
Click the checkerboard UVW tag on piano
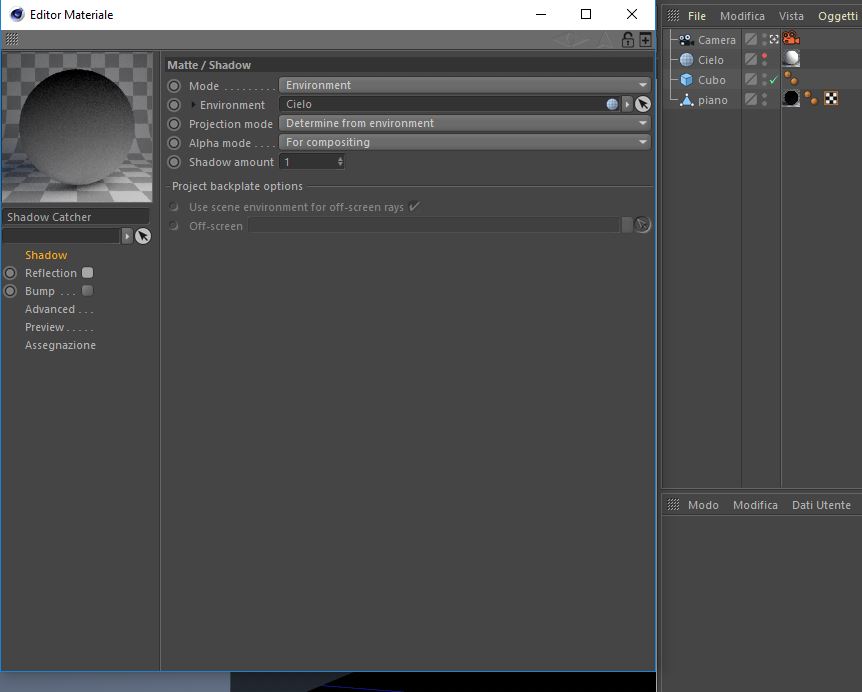[x=831, y=98]
